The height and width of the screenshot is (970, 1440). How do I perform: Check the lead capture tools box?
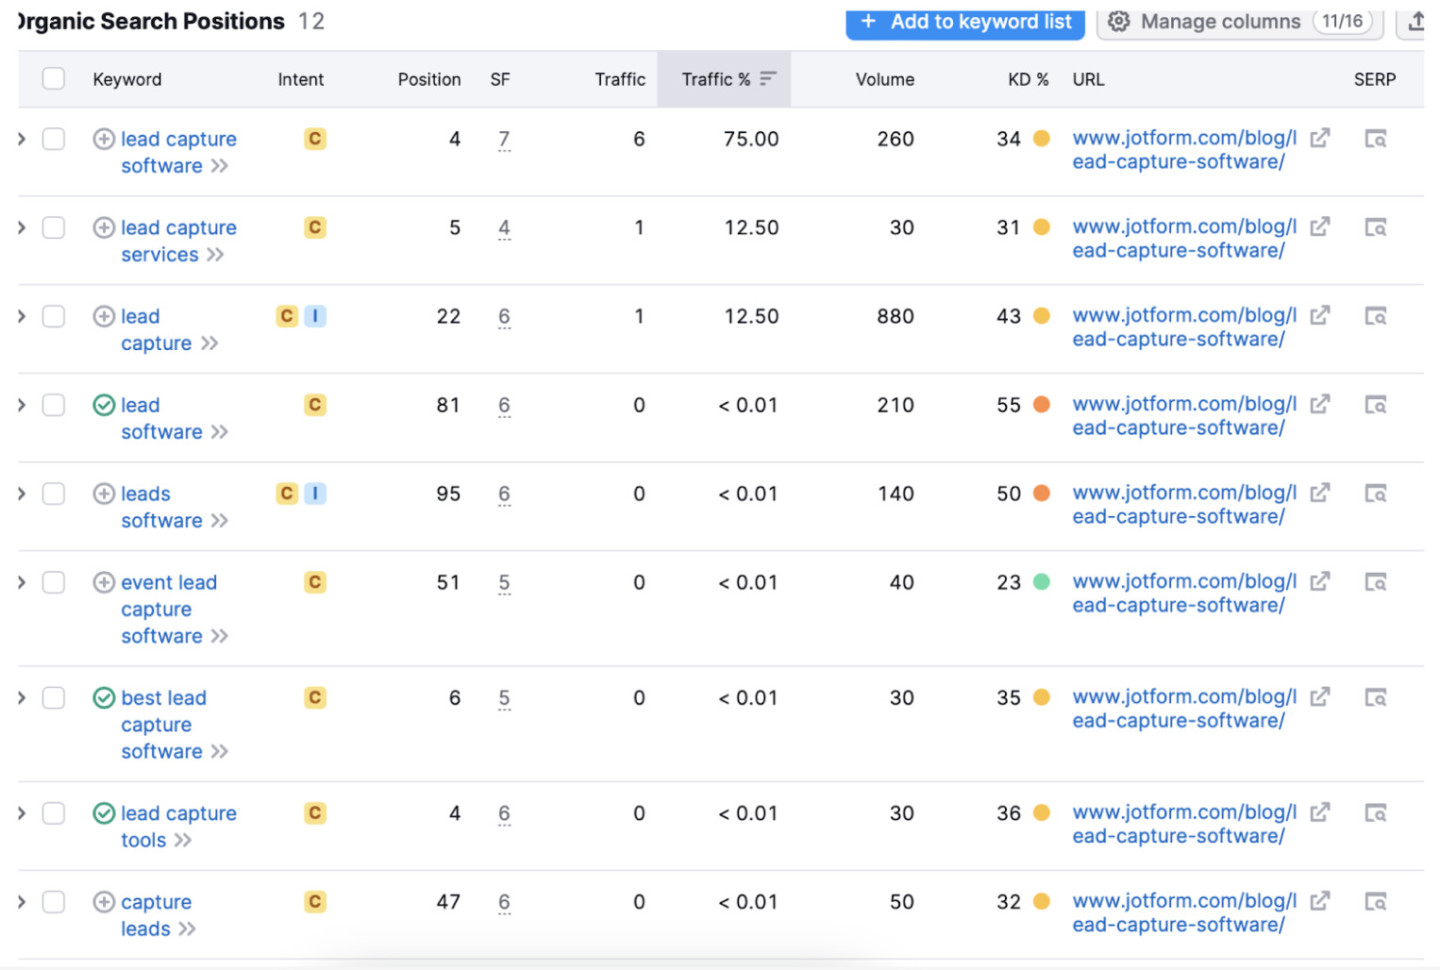pyautogui.click(x=54, y=813)
